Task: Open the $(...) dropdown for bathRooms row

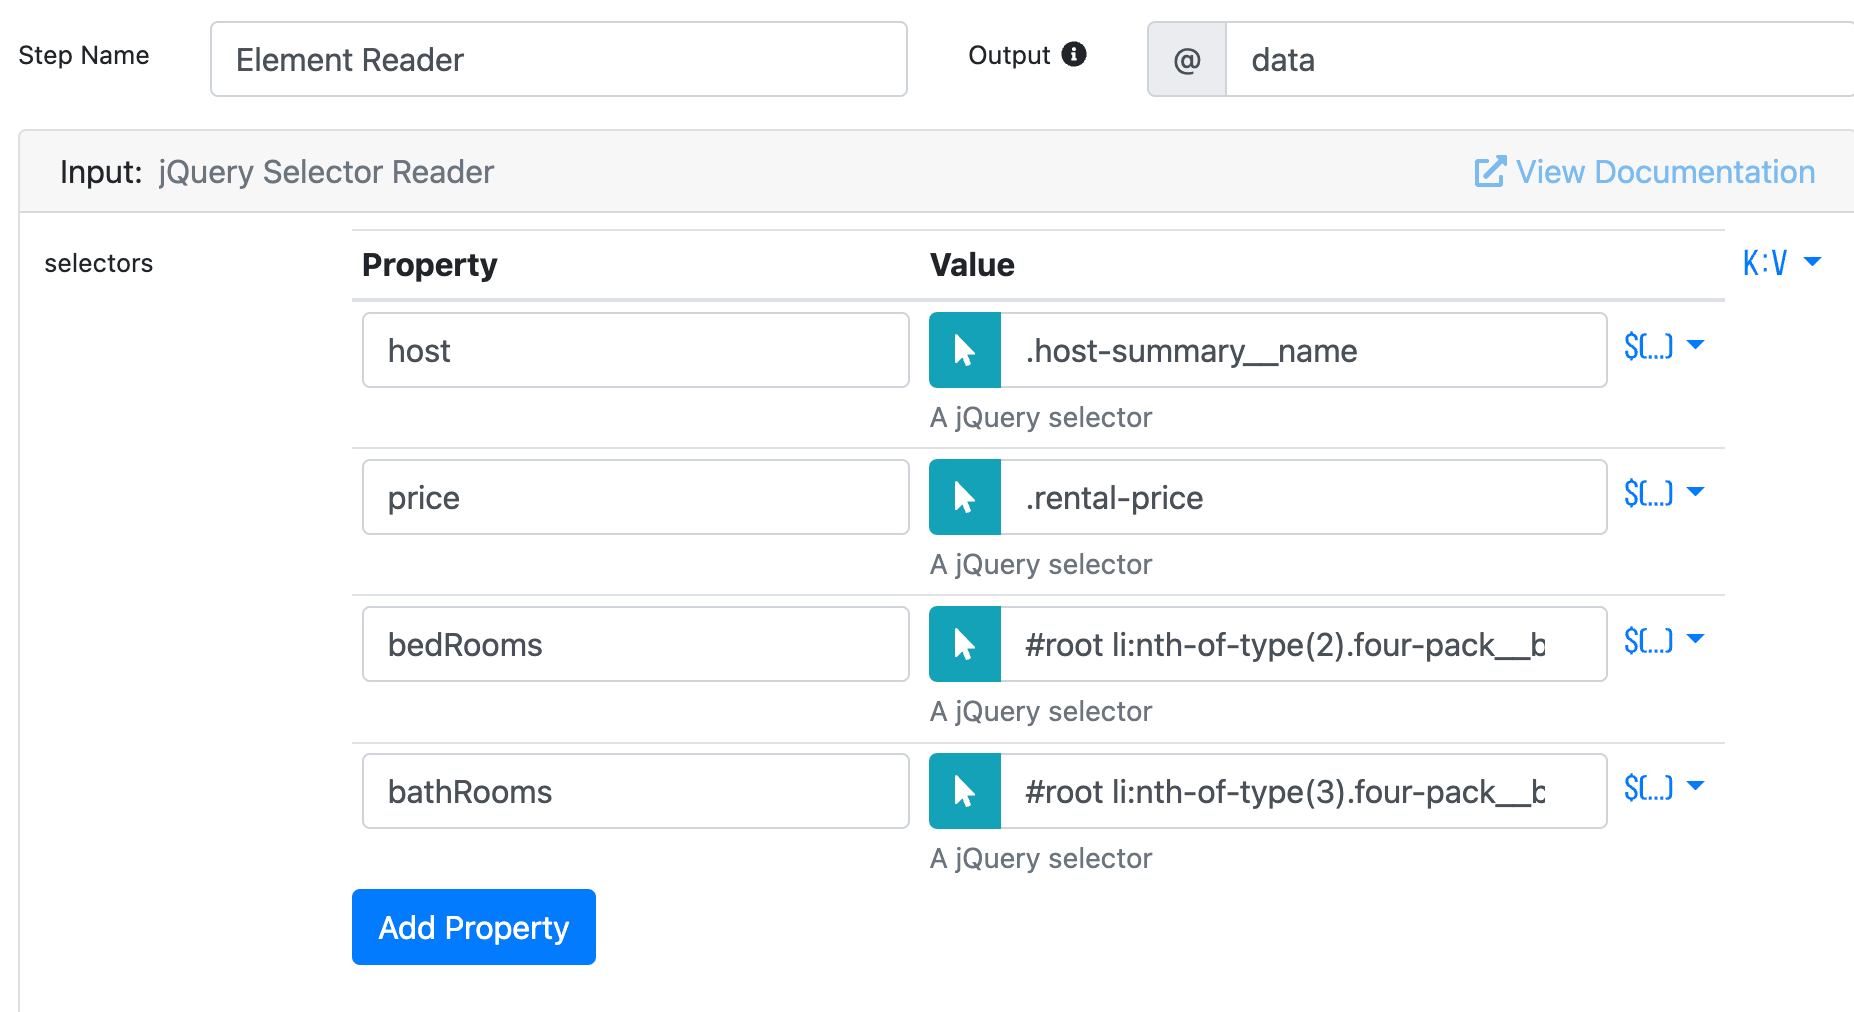Action: (x=1664, y=787)
